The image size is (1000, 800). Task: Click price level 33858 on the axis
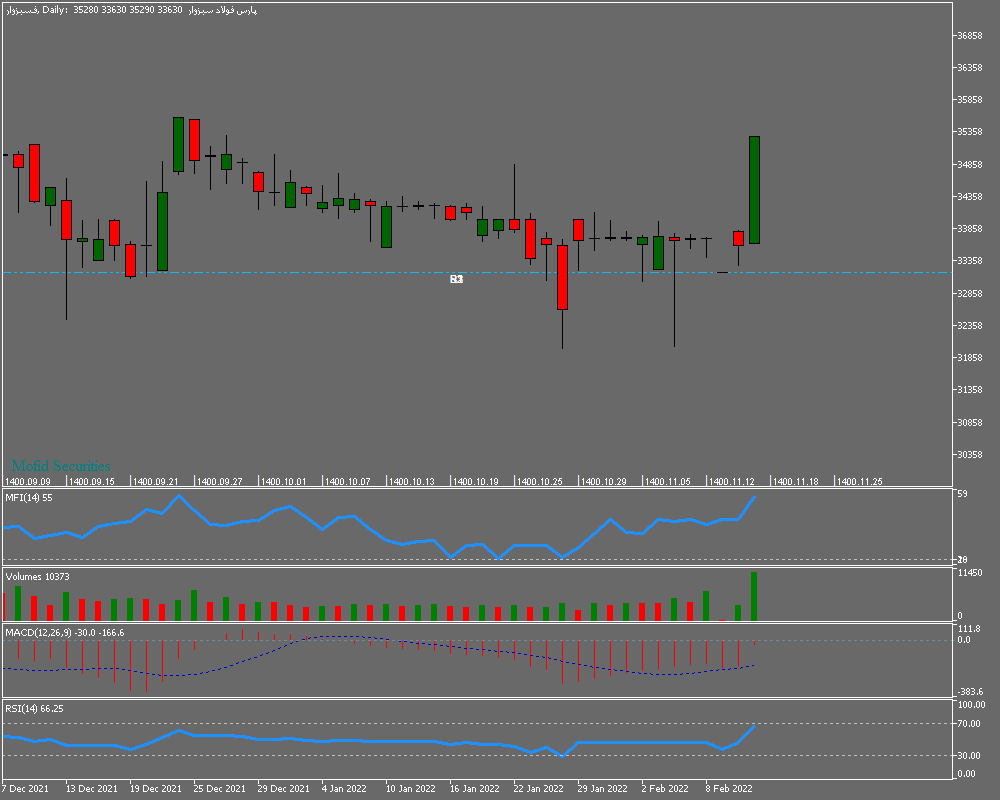(969, 229)
